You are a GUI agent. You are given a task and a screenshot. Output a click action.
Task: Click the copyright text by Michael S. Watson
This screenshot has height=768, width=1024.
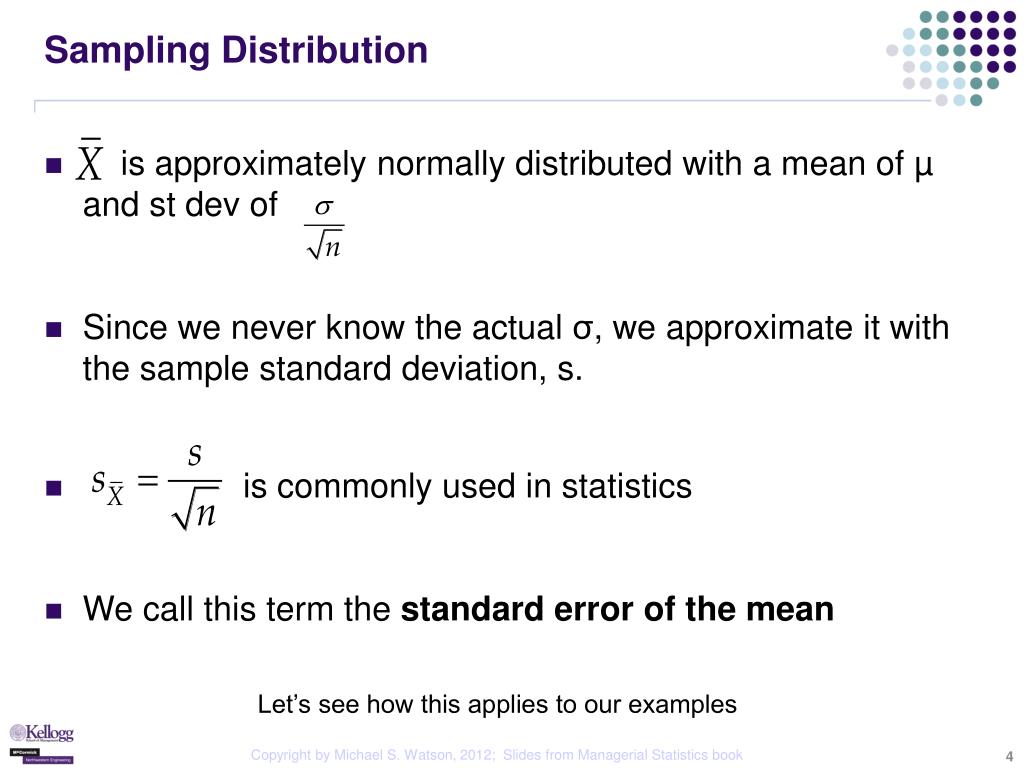point(373,755)
